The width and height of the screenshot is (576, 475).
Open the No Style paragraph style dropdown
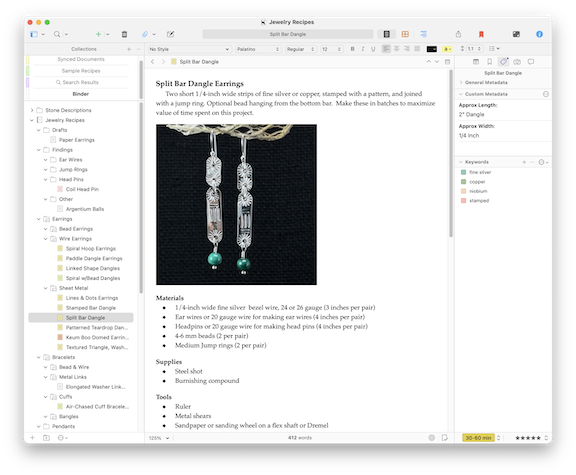point(189,49)
